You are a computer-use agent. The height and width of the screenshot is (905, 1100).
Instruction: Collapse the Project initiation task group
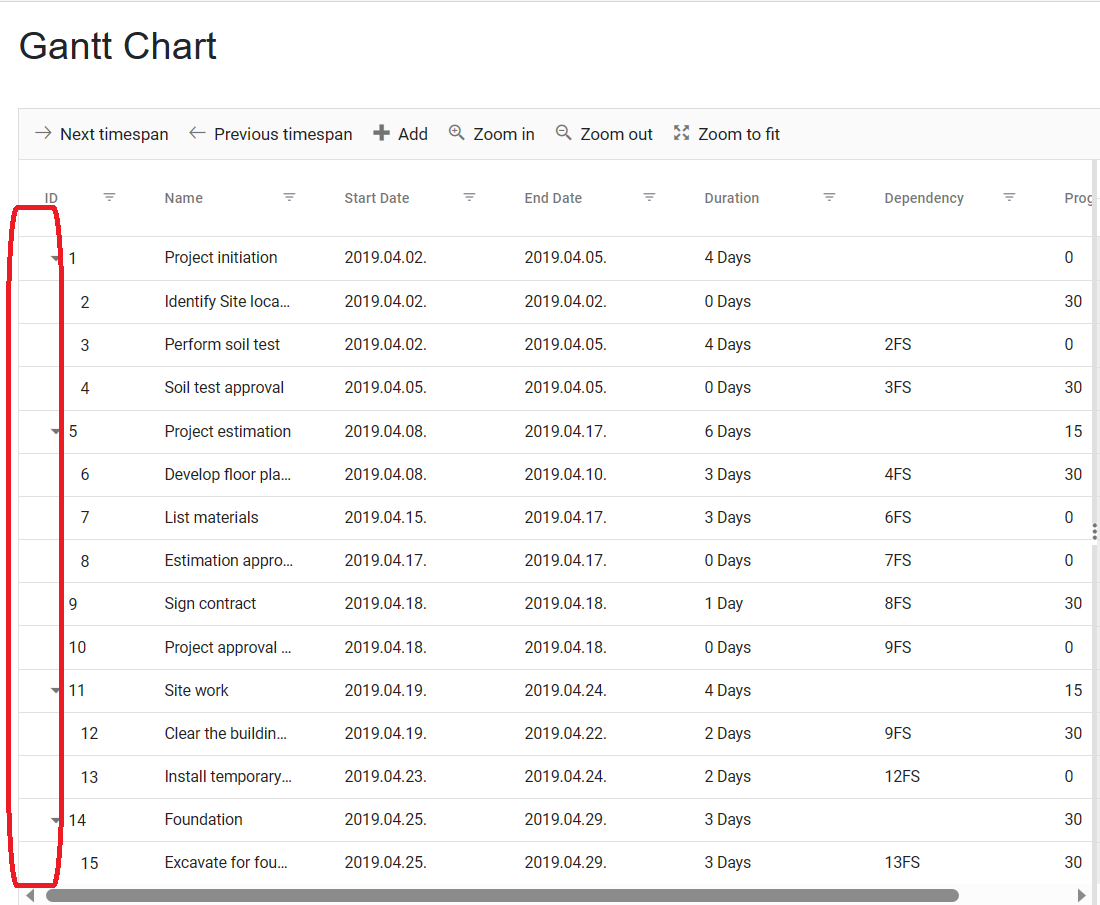click(56, 259)
